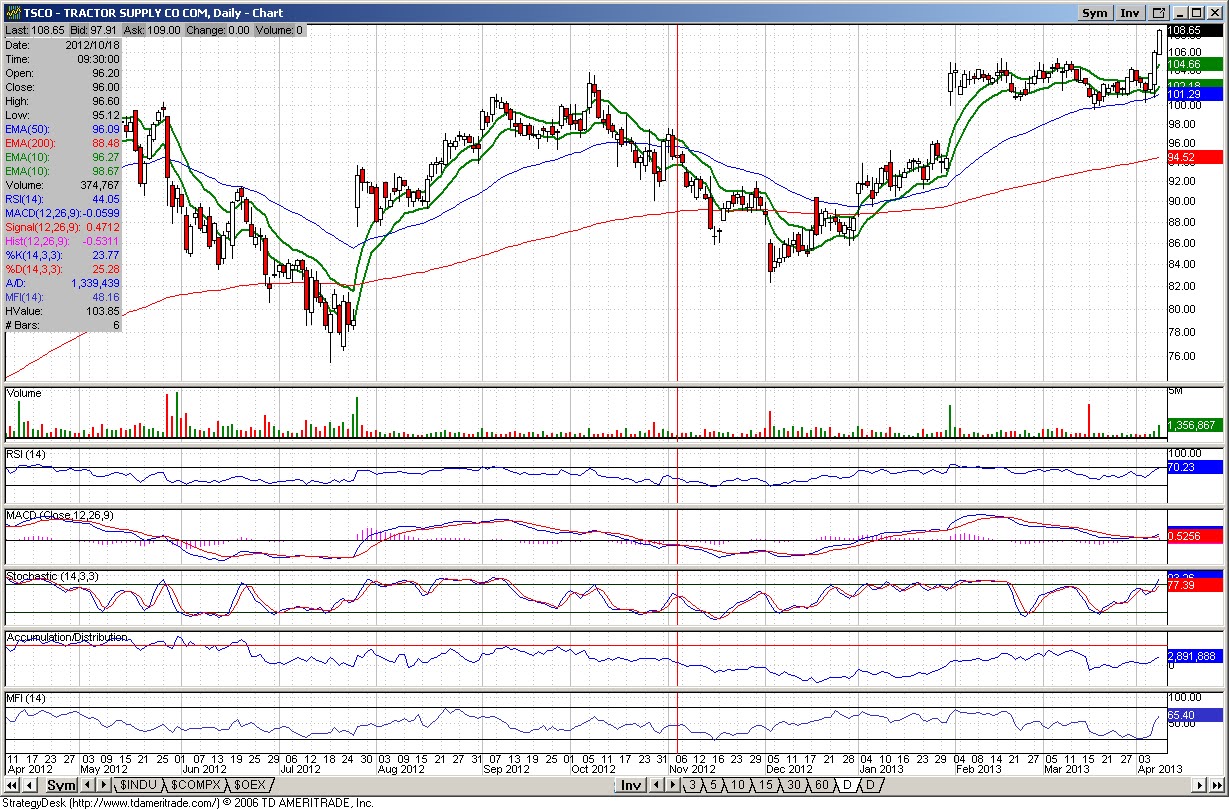This screenshot has width=1229, height=809.
Task: Click the blue 101.29 EMA(50) price label
Action: pyautogui.click(x=1195, y=94)
